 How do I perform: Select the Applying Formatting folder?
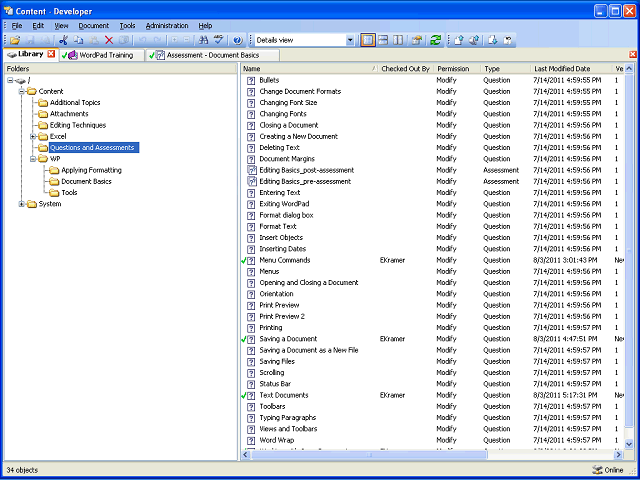point(91,170)
